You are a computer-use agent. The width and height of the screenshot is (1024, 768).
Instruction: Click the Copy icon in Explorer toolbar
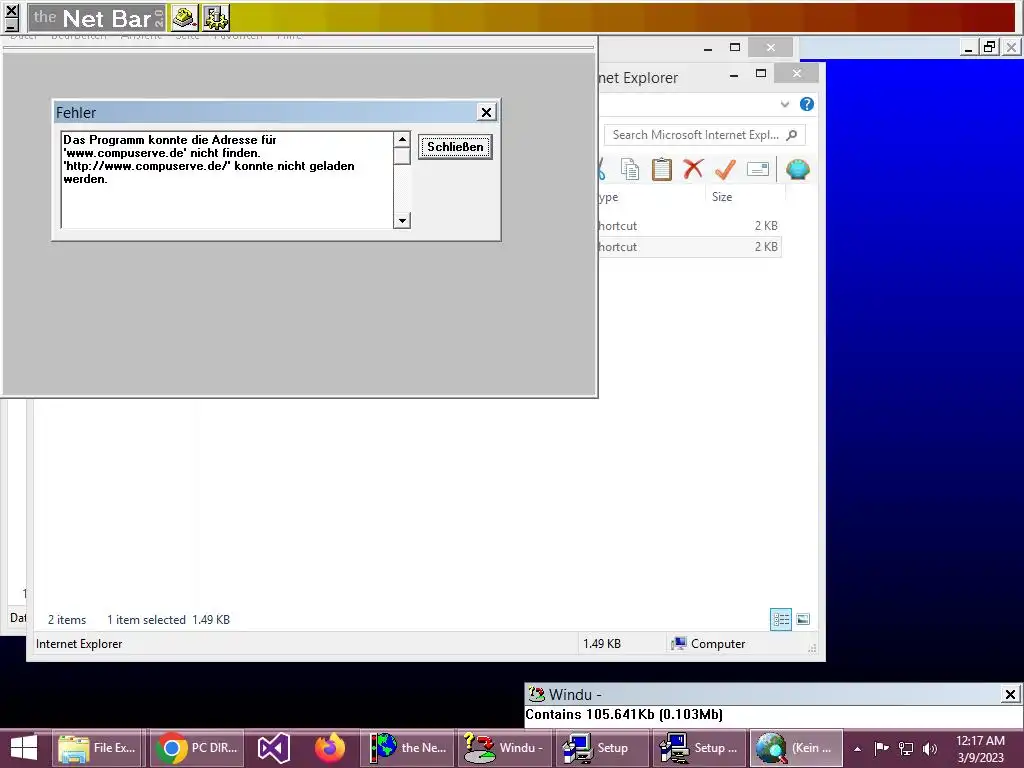(630, 169)
